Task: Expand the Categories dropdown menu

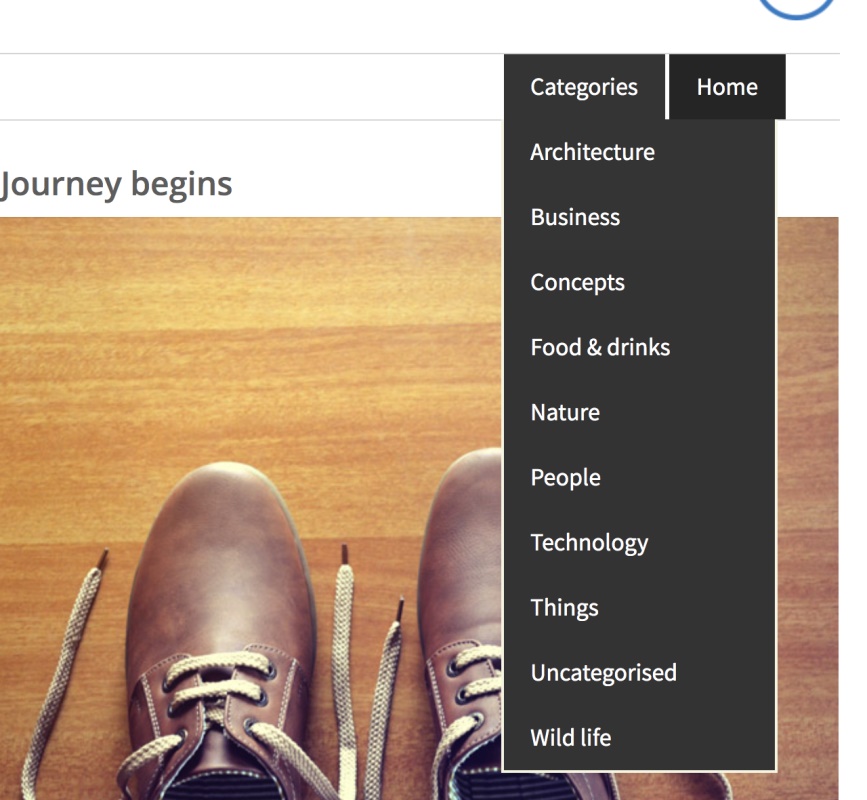Action: point(584,87)
